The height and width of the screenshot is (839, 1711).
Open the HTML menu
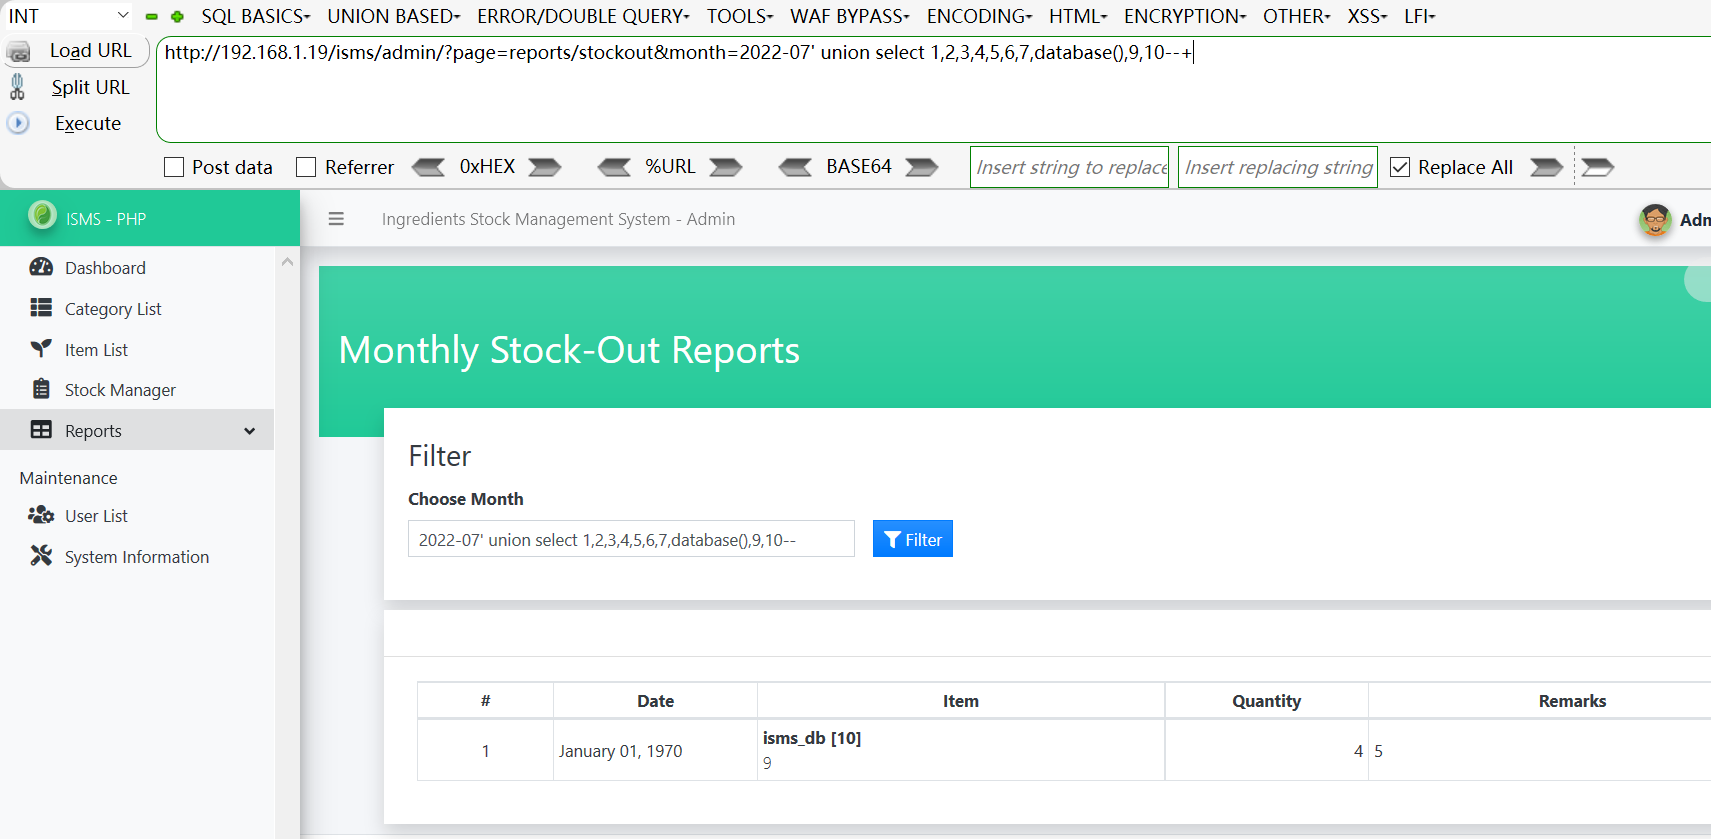point(1078,16)
